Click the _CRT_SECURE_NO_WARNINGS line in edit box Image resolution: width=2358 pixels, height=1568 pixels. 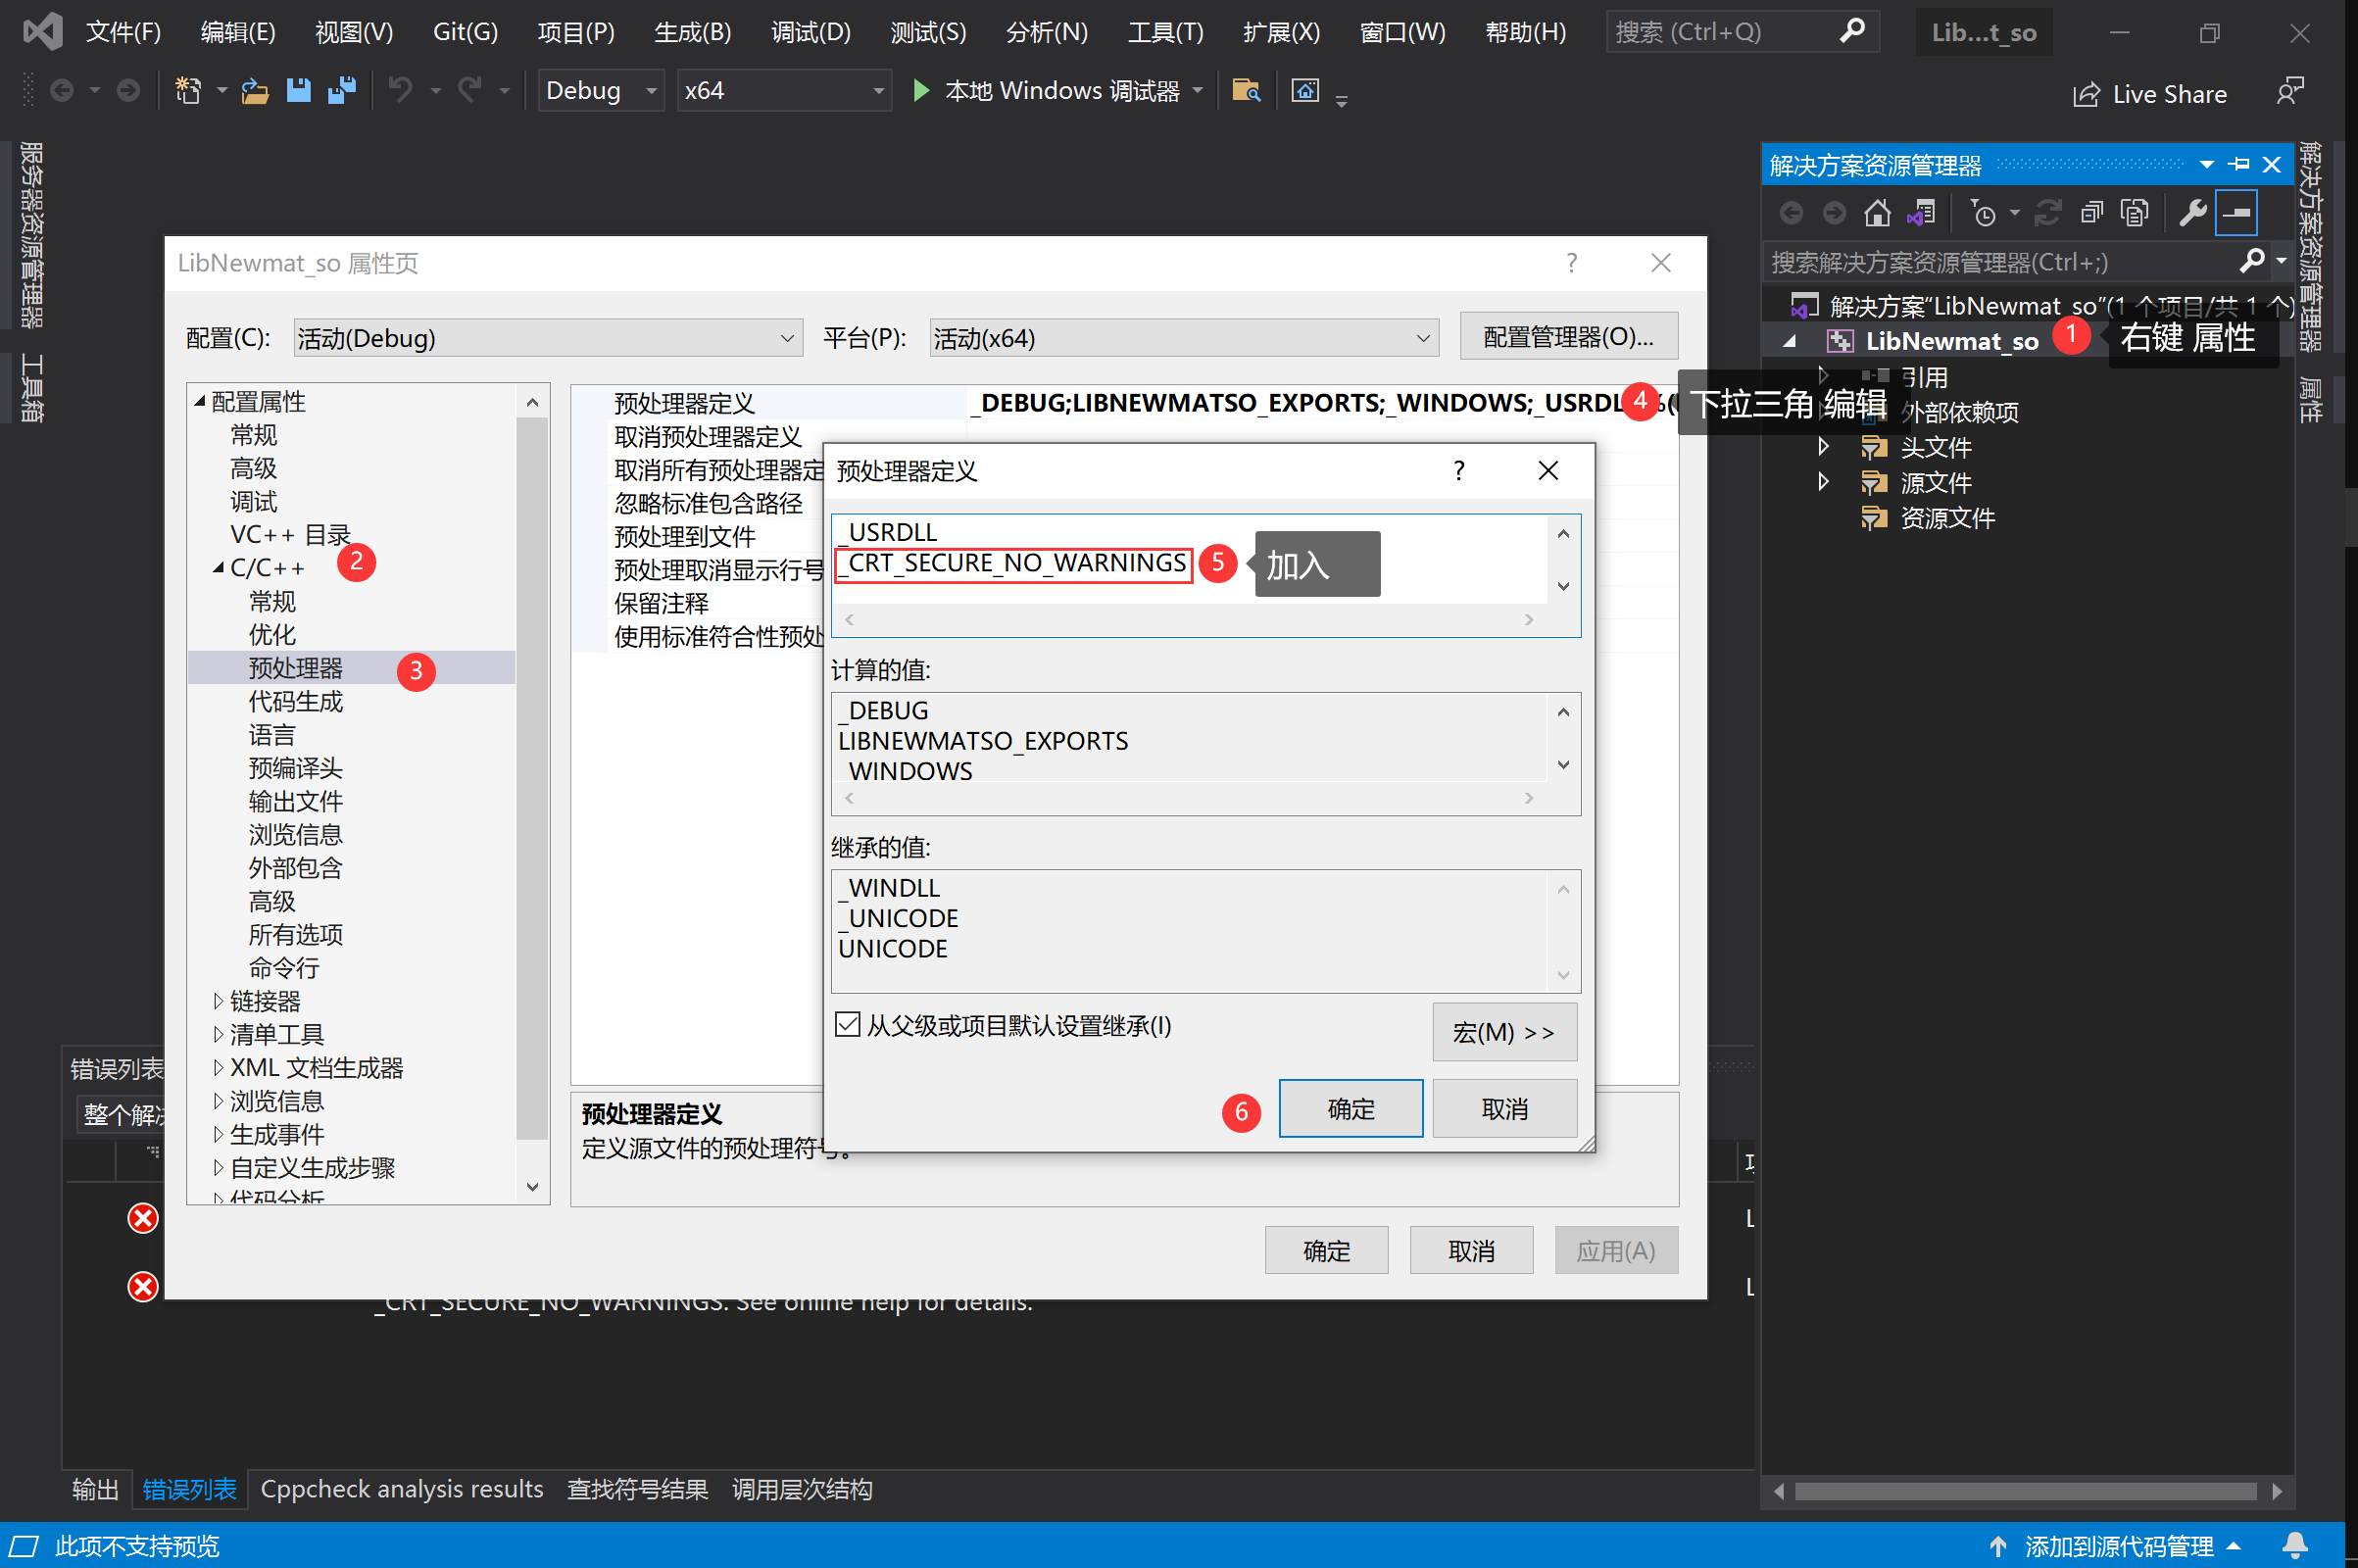(1012, 563)
